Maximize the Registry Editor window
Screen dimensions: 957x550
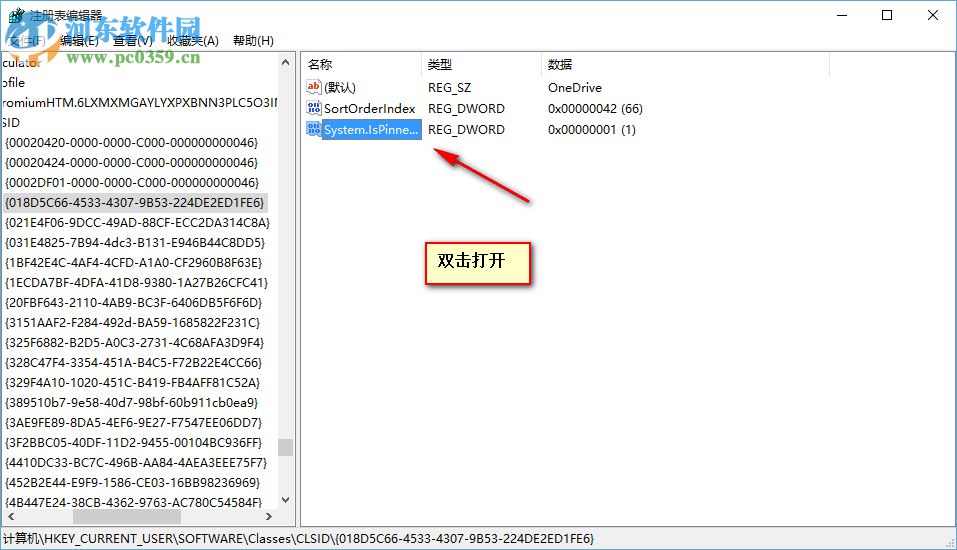coord(887,15)
